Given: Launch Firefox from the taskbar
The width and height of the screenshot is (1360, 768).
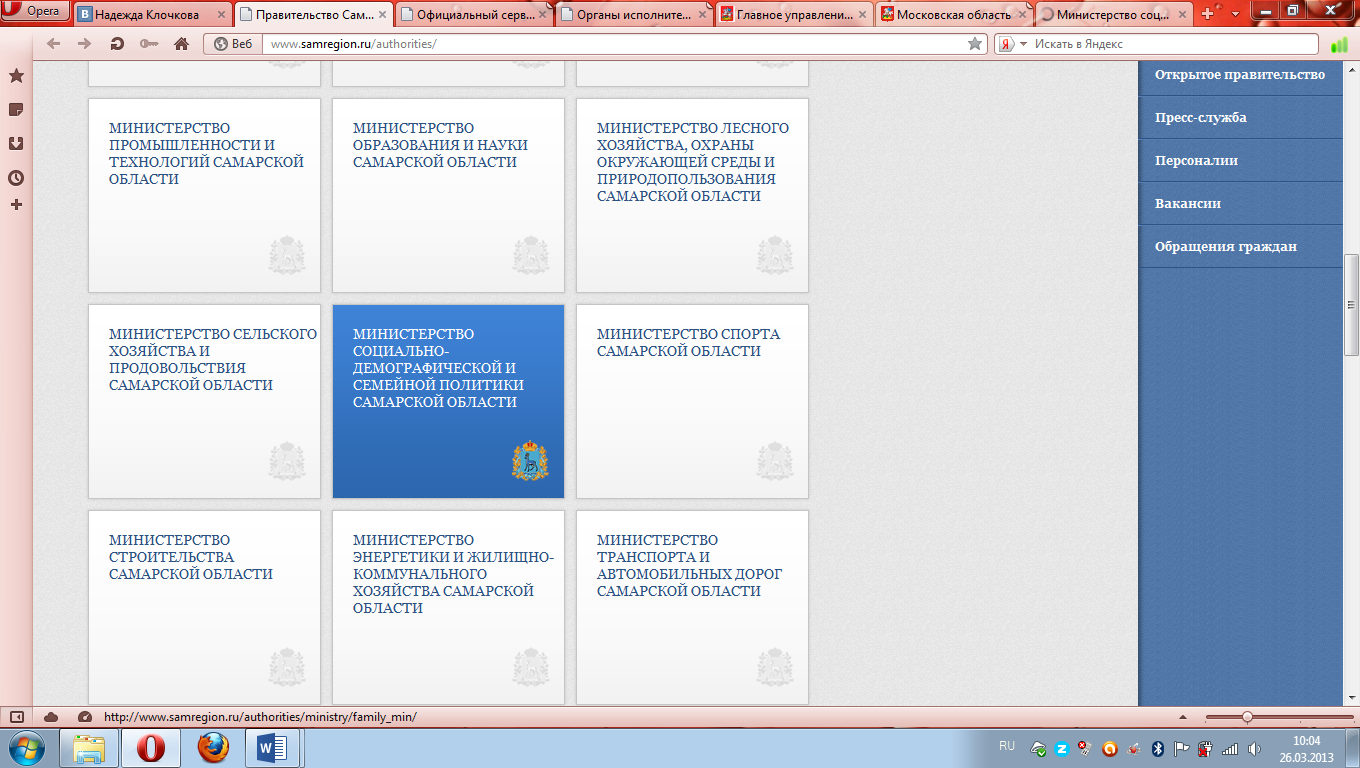Looking at the screenshot, I should (212, 748).
